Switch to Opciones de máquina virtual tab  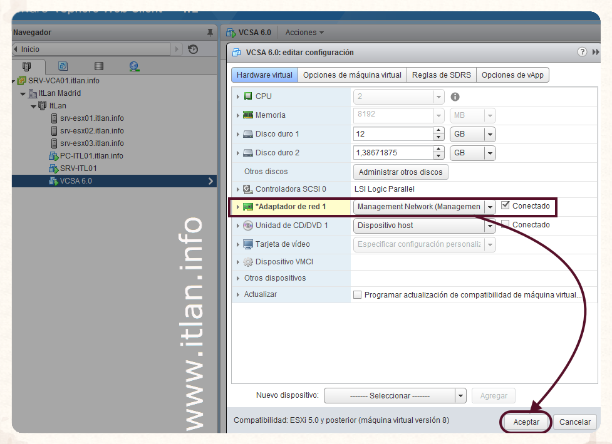[x=352, y=75]
